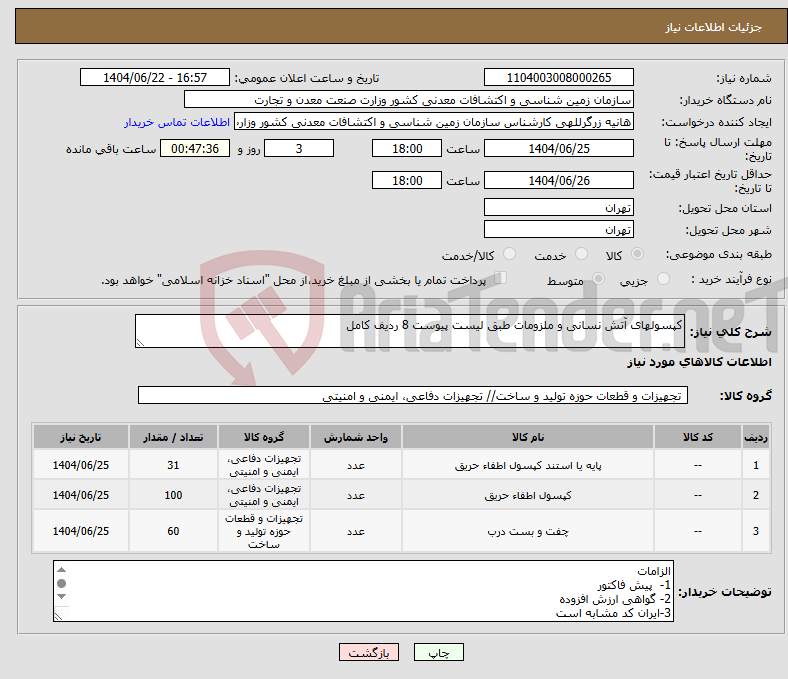Click the شماره نیاز number field

(x=559, y=77)
